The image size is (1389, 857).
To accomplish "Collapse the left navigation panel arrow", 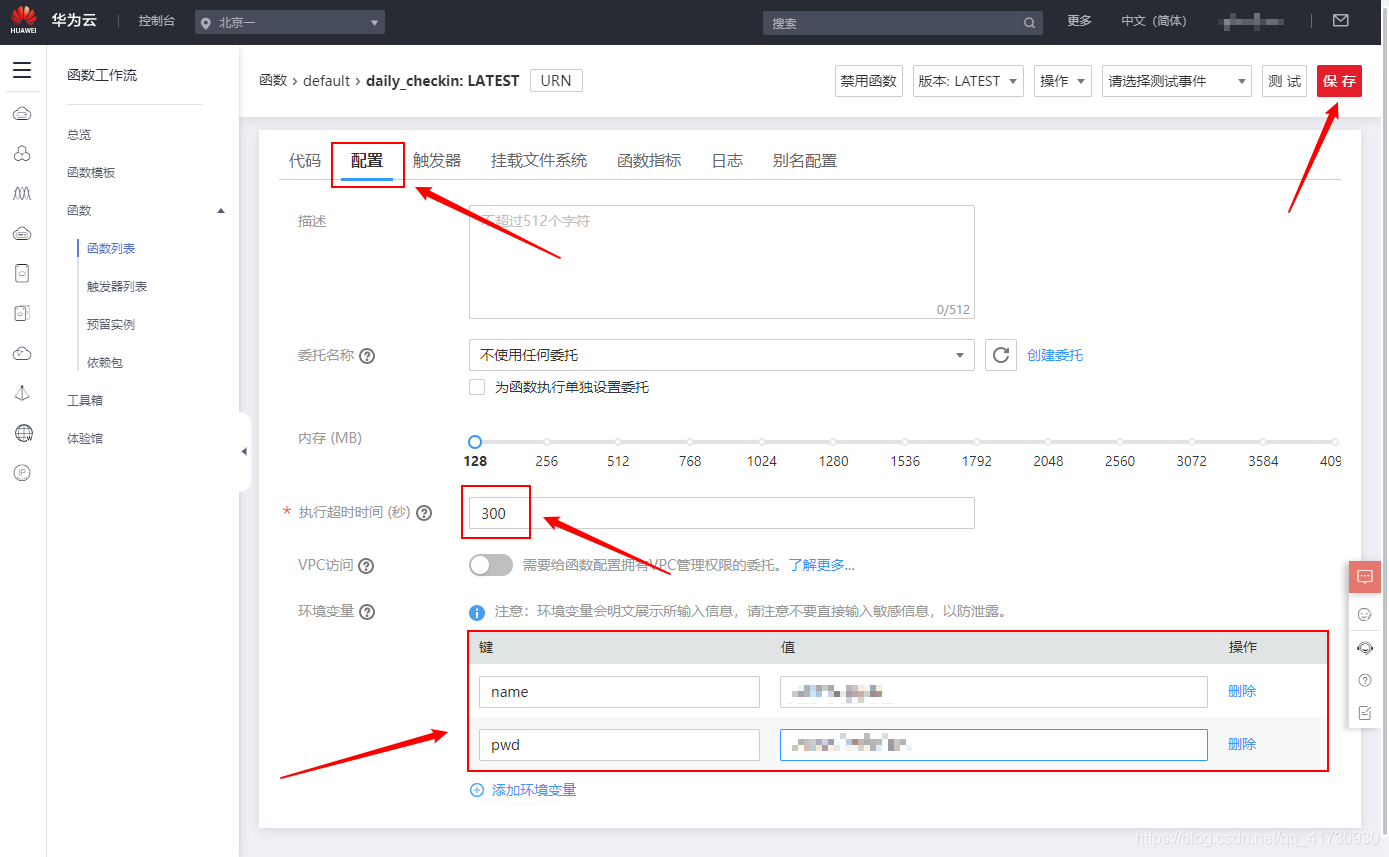I will pyautogui.click(x=244, y=452).
